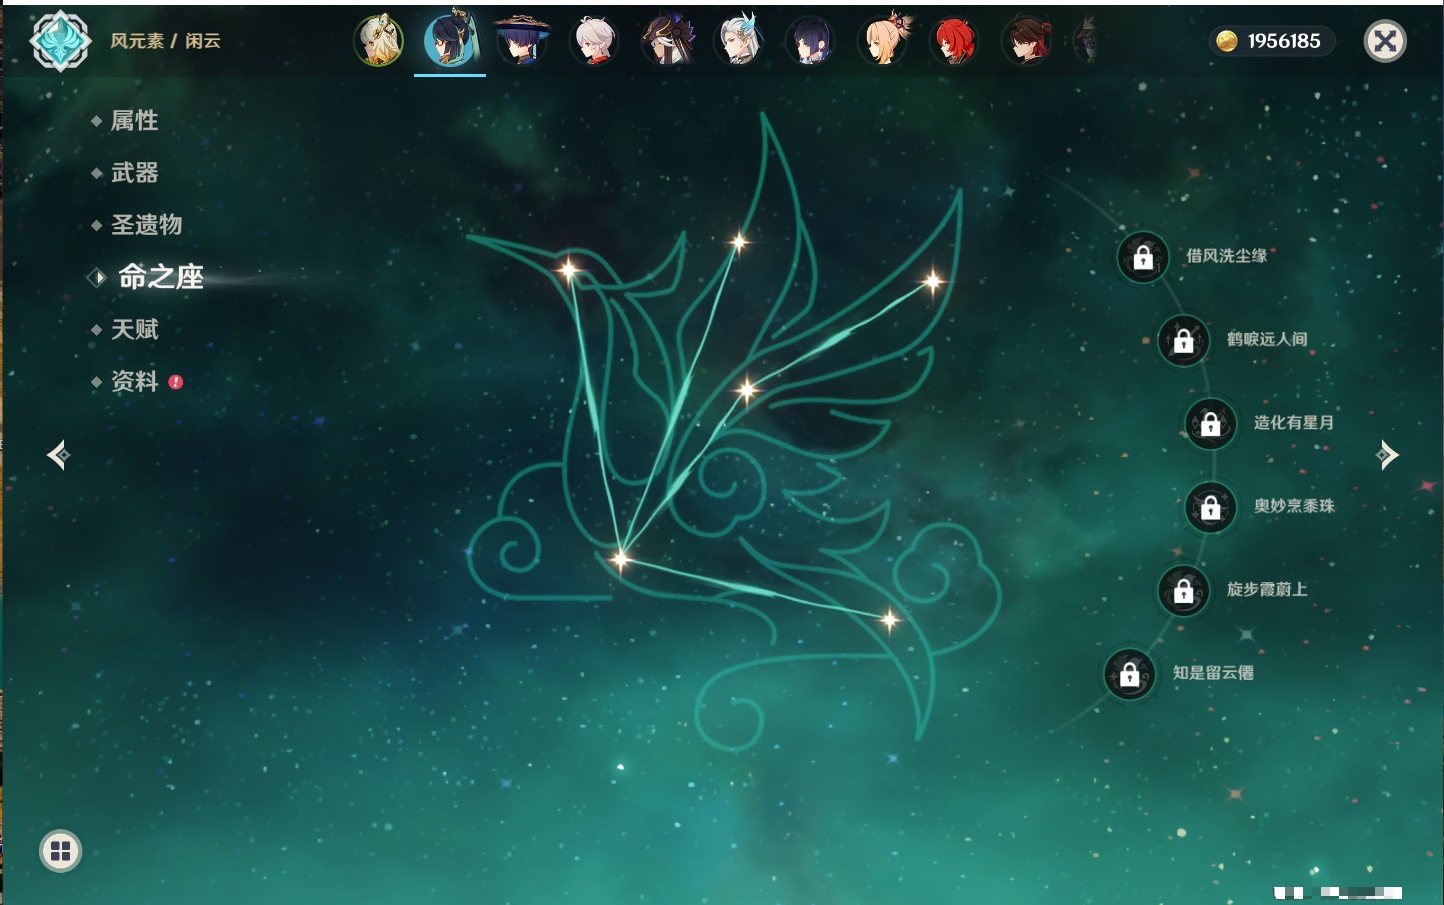This screenshot has height=905, width=1444.
Task: Open locked constellation node 旋步霞蔚上
Action: click(1184, 591)
